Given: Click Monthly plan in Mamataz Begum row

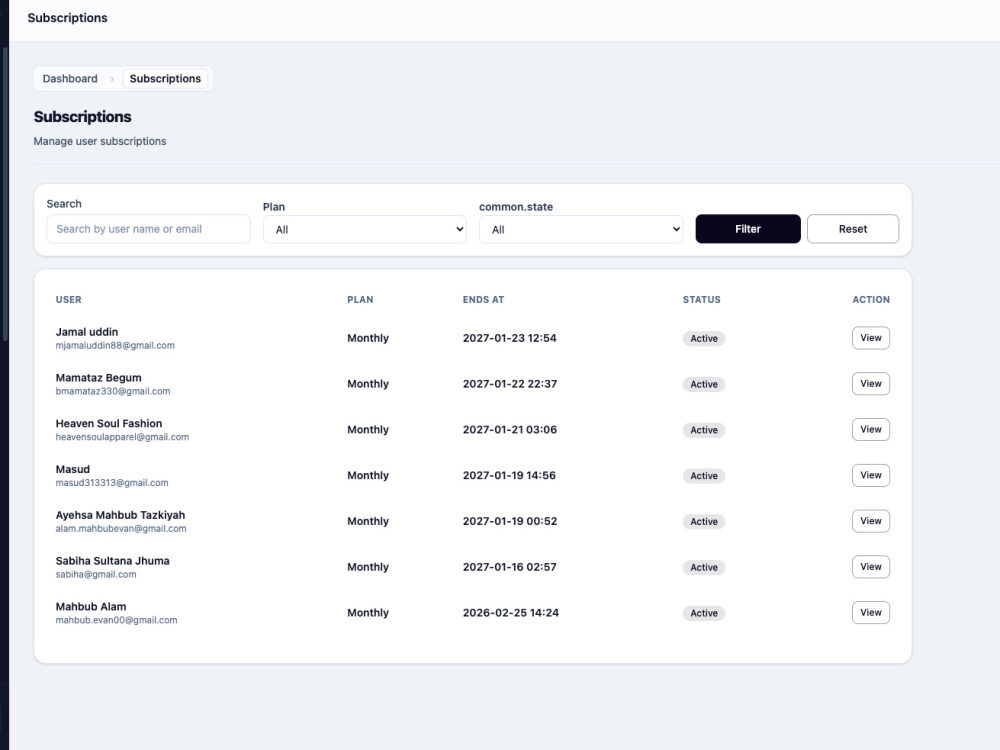Looking at the screenshot, I should pos(367,384).
